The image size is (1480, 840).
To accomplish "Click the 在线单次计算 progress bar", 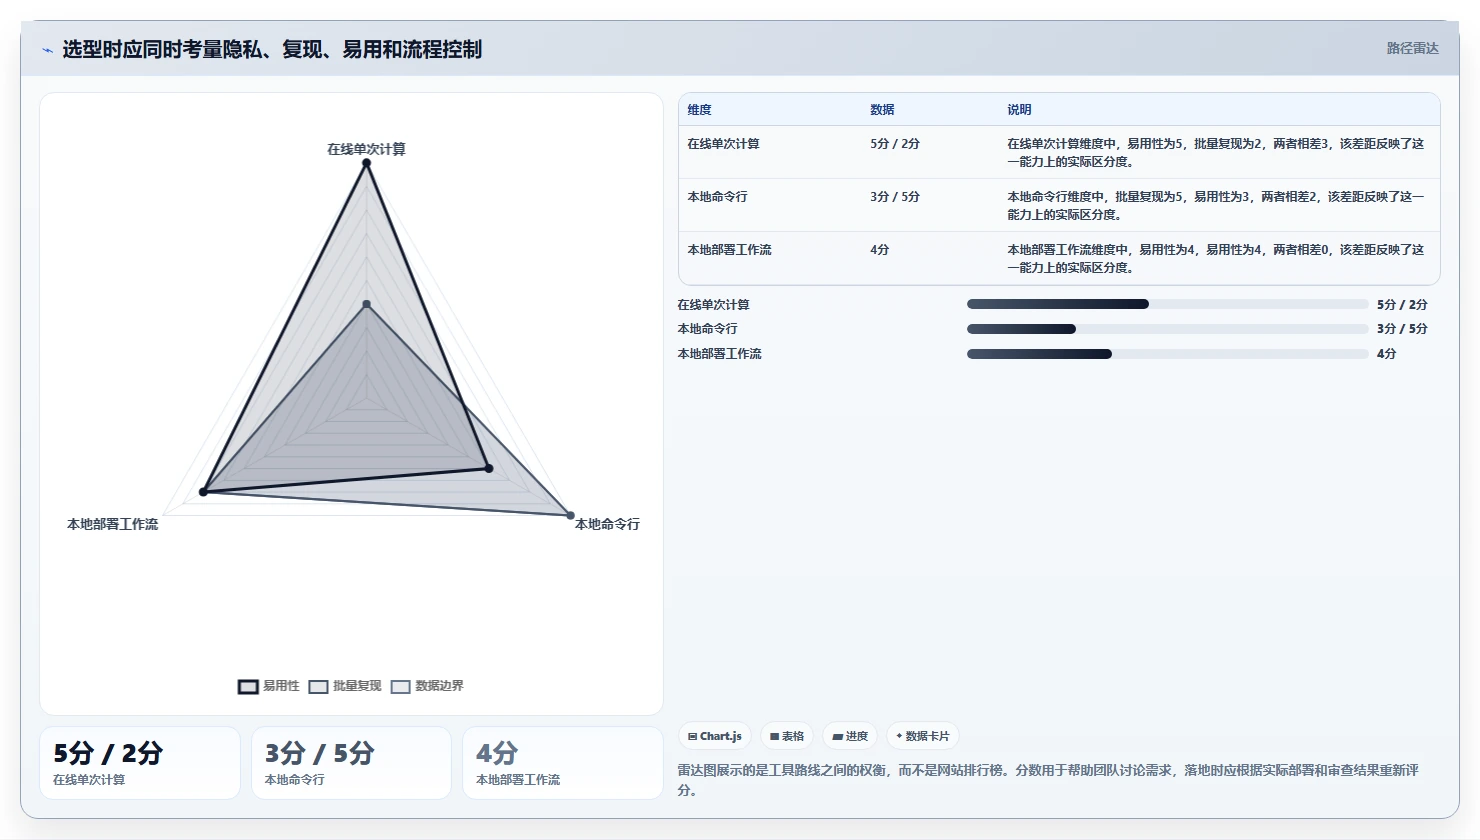I will (1167, 304).
